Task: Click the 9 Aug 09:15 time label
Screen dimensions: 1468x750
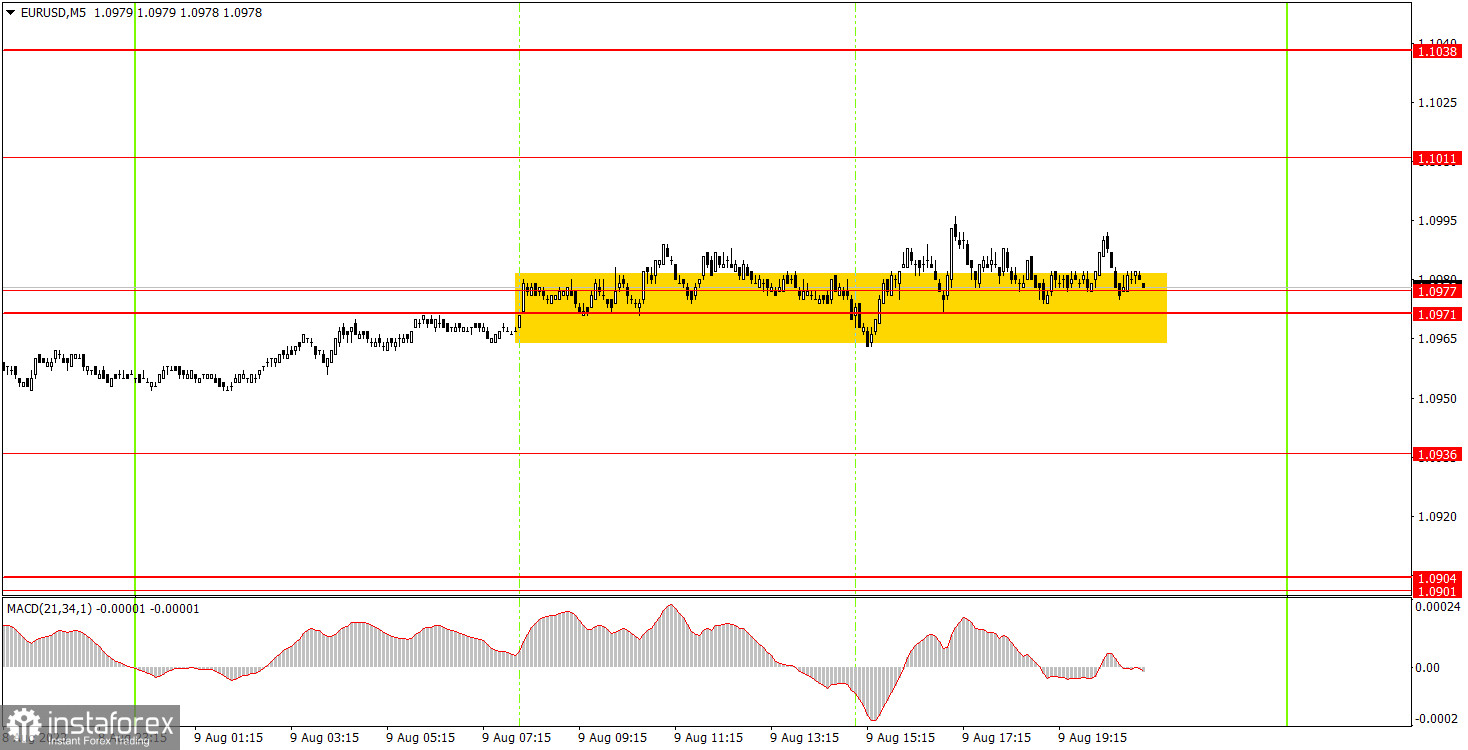Action: (x=613, y=738)
